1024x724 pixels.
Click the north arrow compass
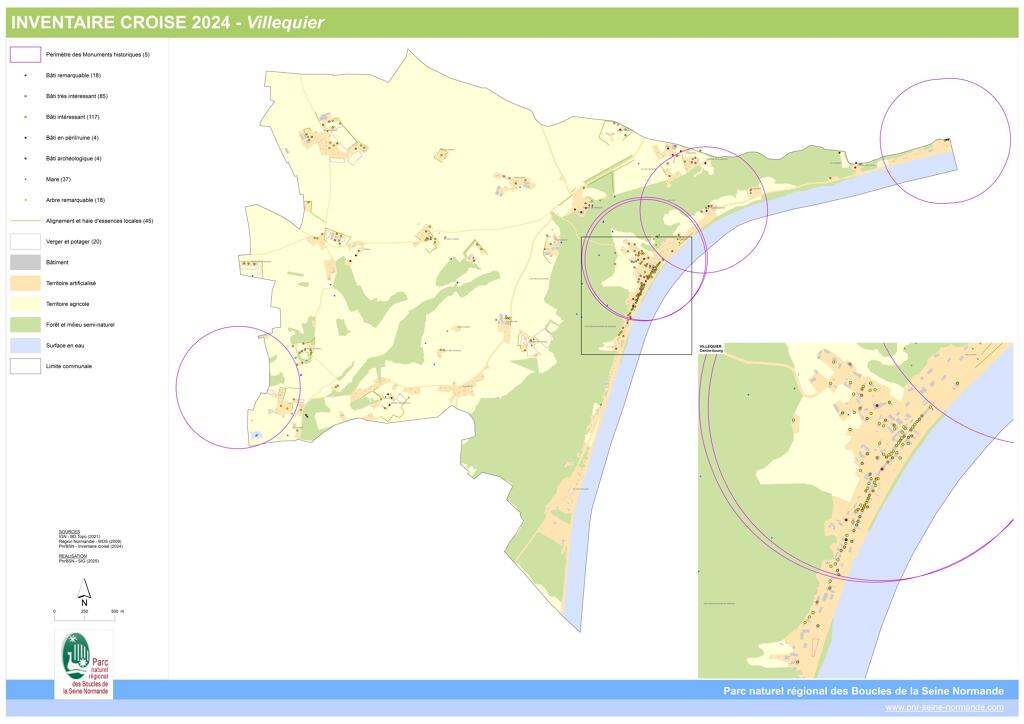[83, 592]
